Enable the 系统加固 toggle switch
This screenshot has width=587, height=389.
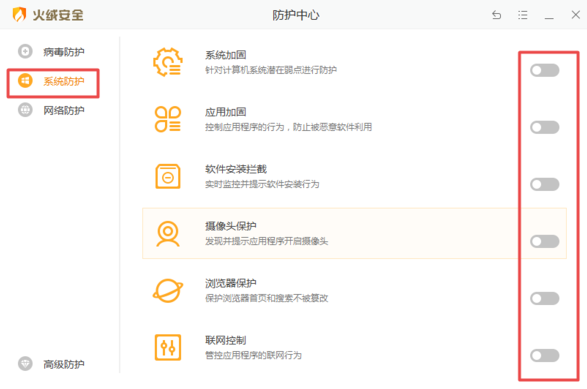pyautogui.click(x=545, y=70)
